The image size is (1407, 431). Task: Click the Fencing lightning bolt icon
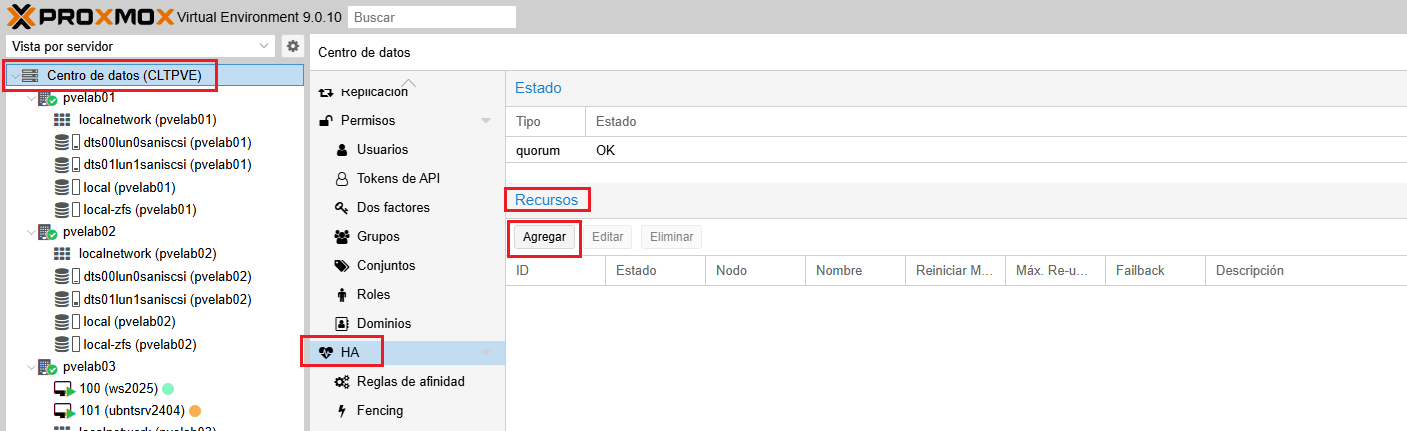click(341, 411)
